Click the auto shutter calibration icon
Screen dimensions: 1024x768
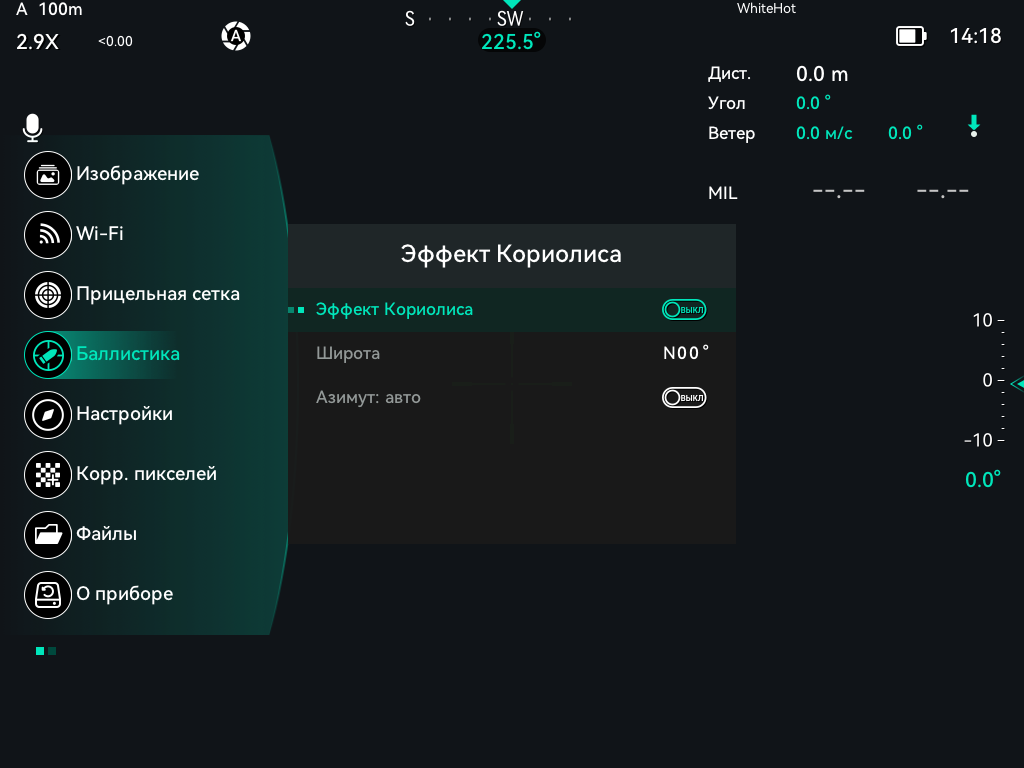[x=236, y=36]
